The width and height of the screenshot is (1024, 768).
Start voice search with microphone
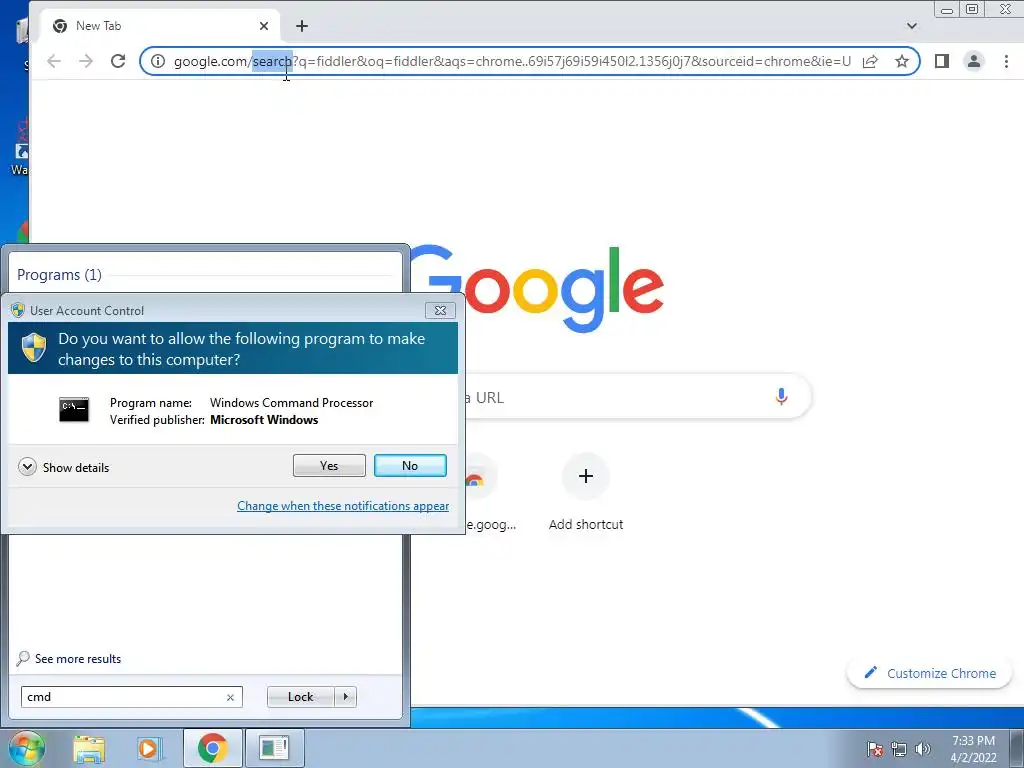[x=781, y=396]
